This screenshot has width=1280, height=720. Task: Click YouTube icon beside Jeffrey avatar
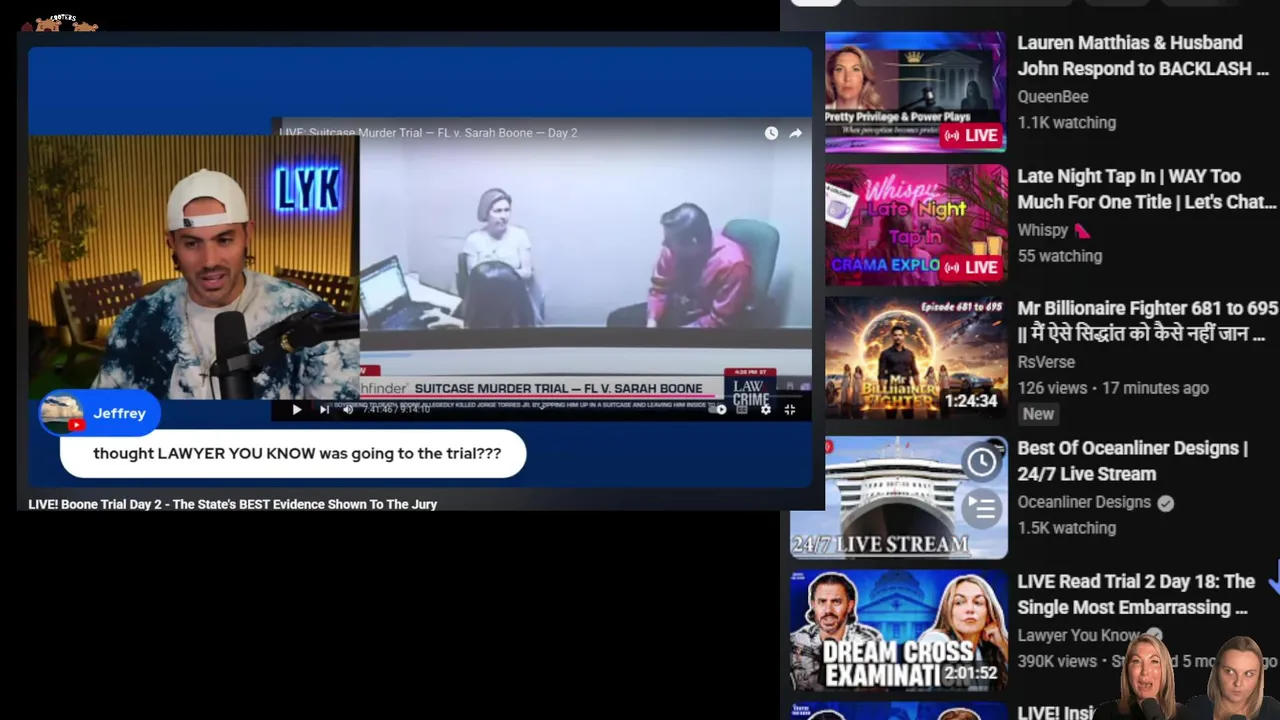tap(75, 425)
